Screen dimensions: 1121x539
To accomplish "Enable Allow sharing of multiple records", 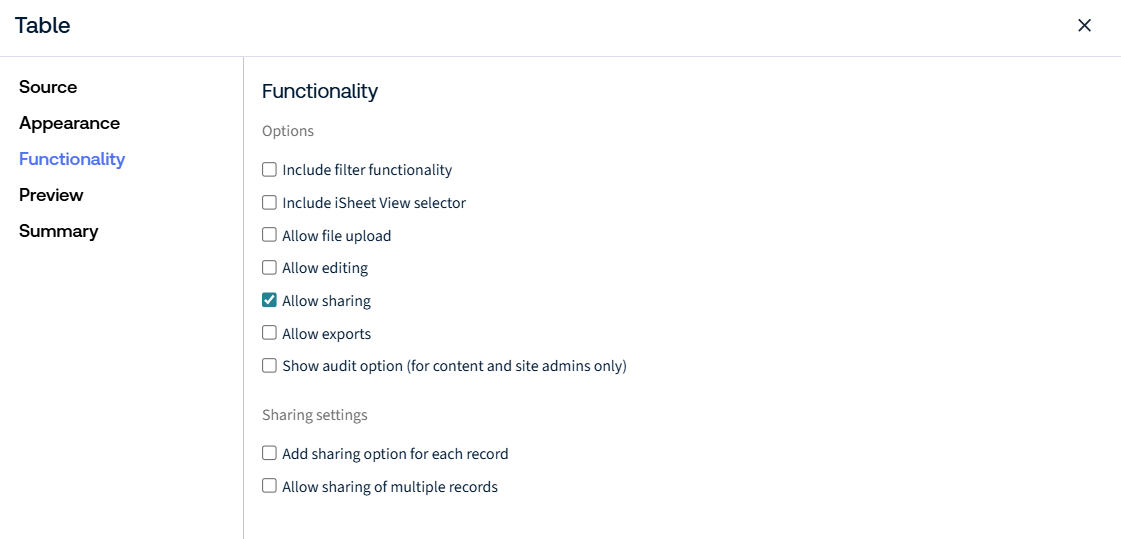I will point(269,486).
